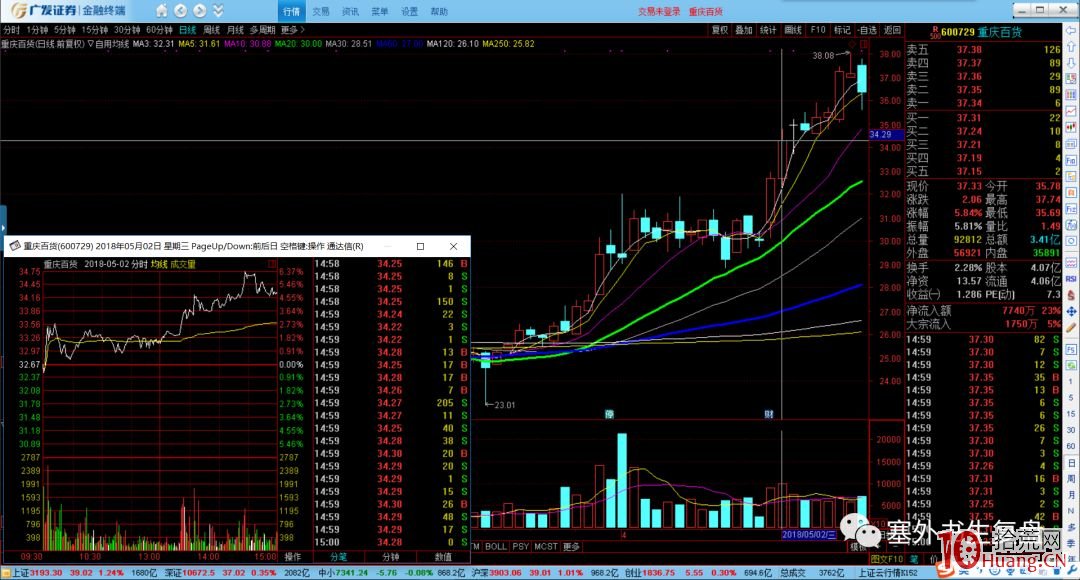Go to the home page icon
Screen dimensions: 1080x580
(x=161, y=10)
